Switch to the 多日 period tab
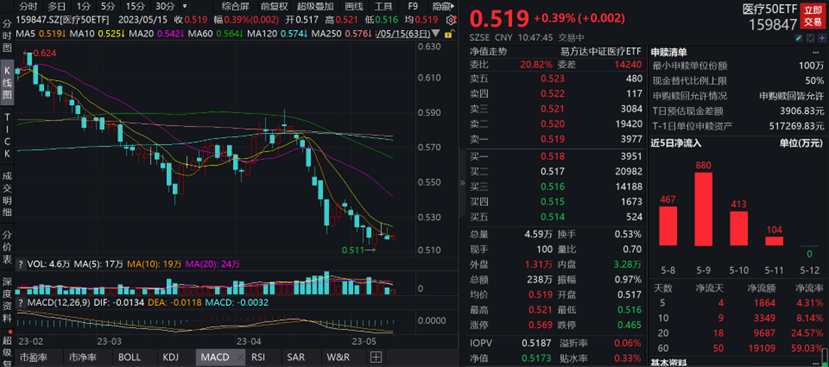The image size is (829, 367). (x=57, y=6)
